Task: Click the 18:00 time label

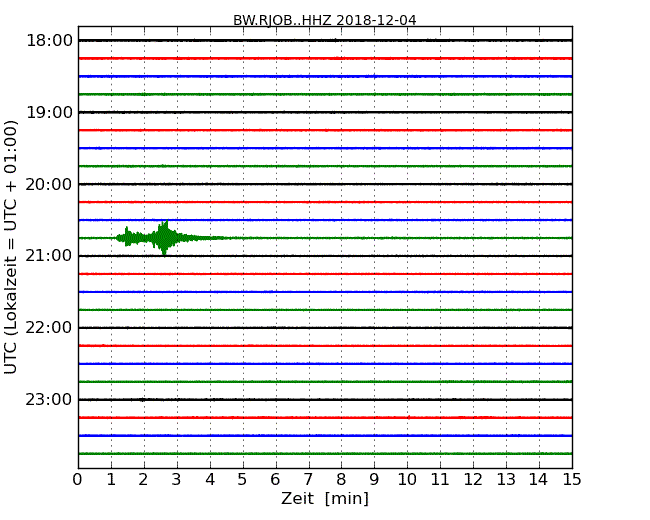Action: (49, 41)
